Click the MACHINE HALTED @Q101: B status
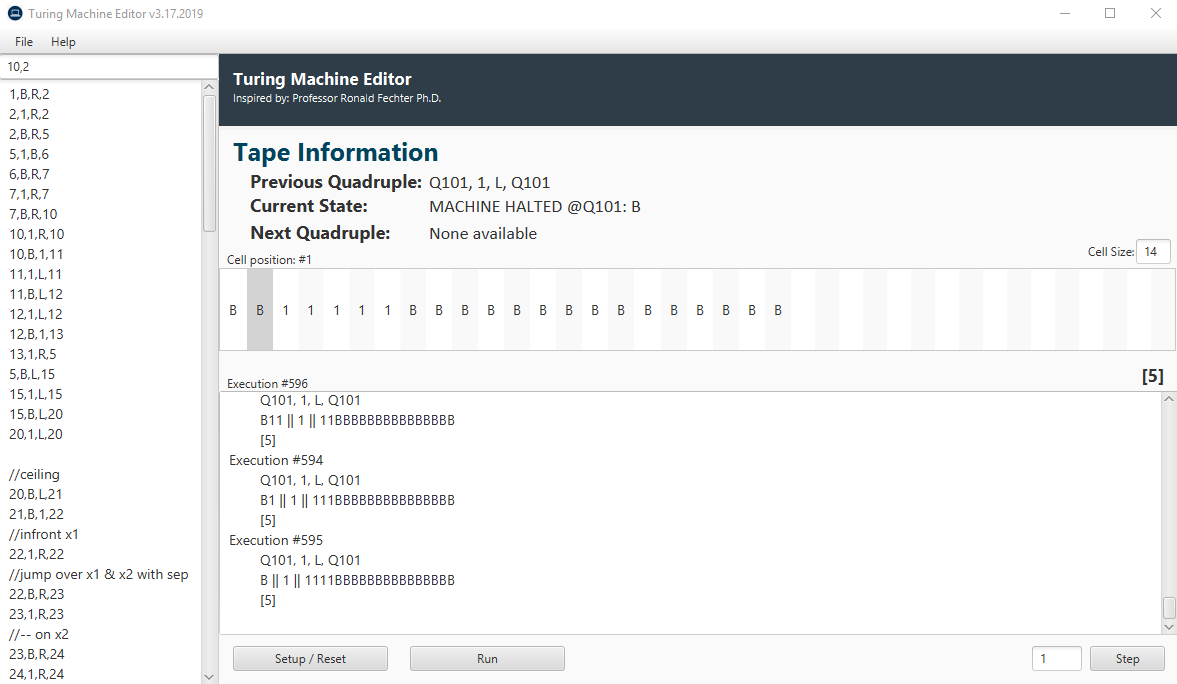1177x684 pixels. pyautogui.click(x=534, y=206)
